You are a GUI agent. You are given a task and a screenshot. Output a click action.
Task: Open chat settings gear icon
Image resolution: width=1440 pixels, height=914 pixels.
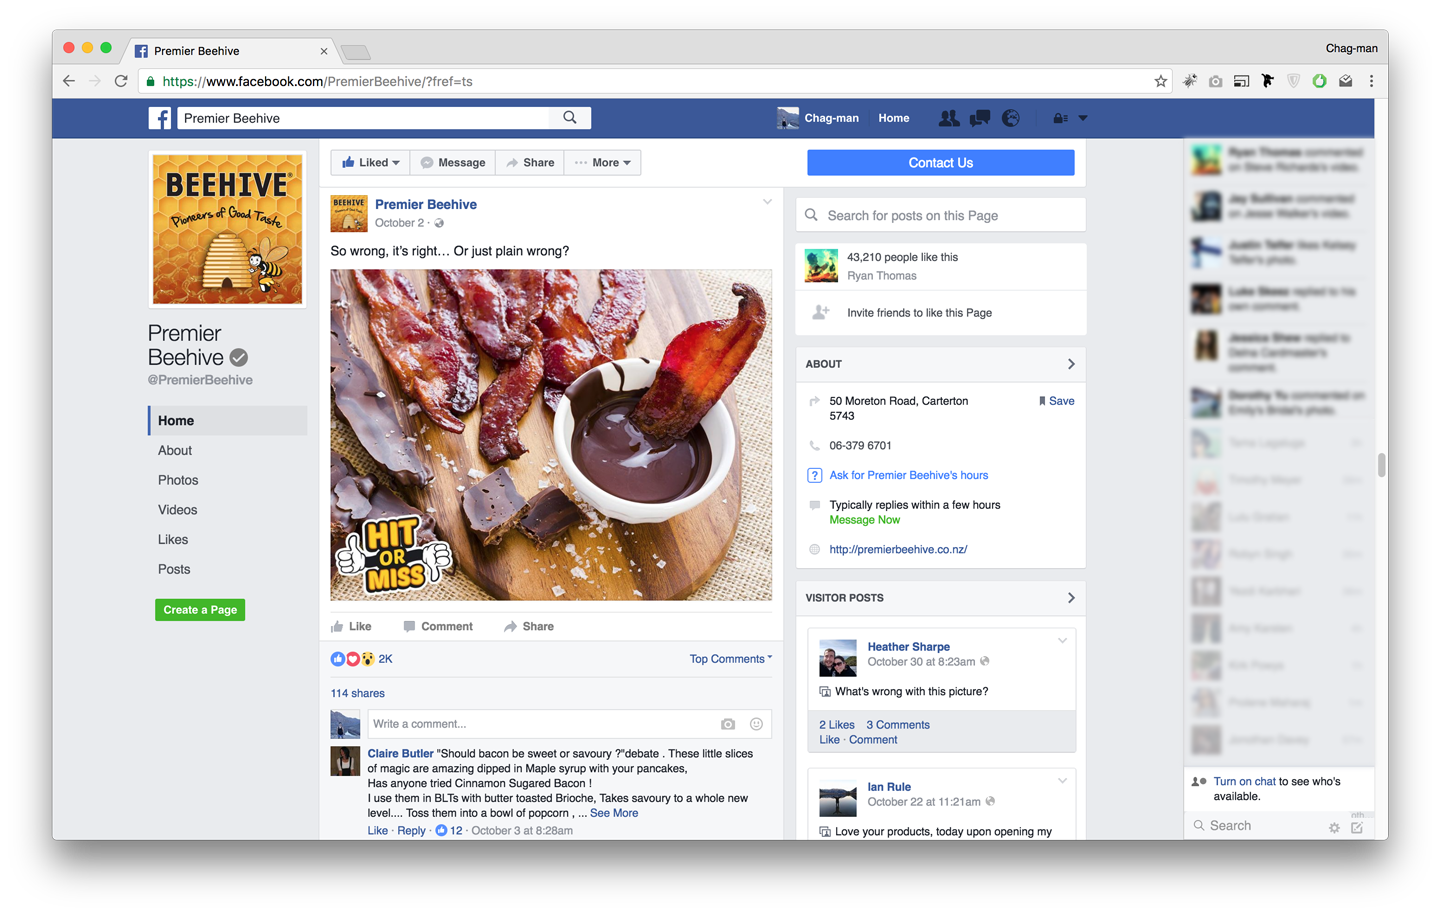(1334, 827)
